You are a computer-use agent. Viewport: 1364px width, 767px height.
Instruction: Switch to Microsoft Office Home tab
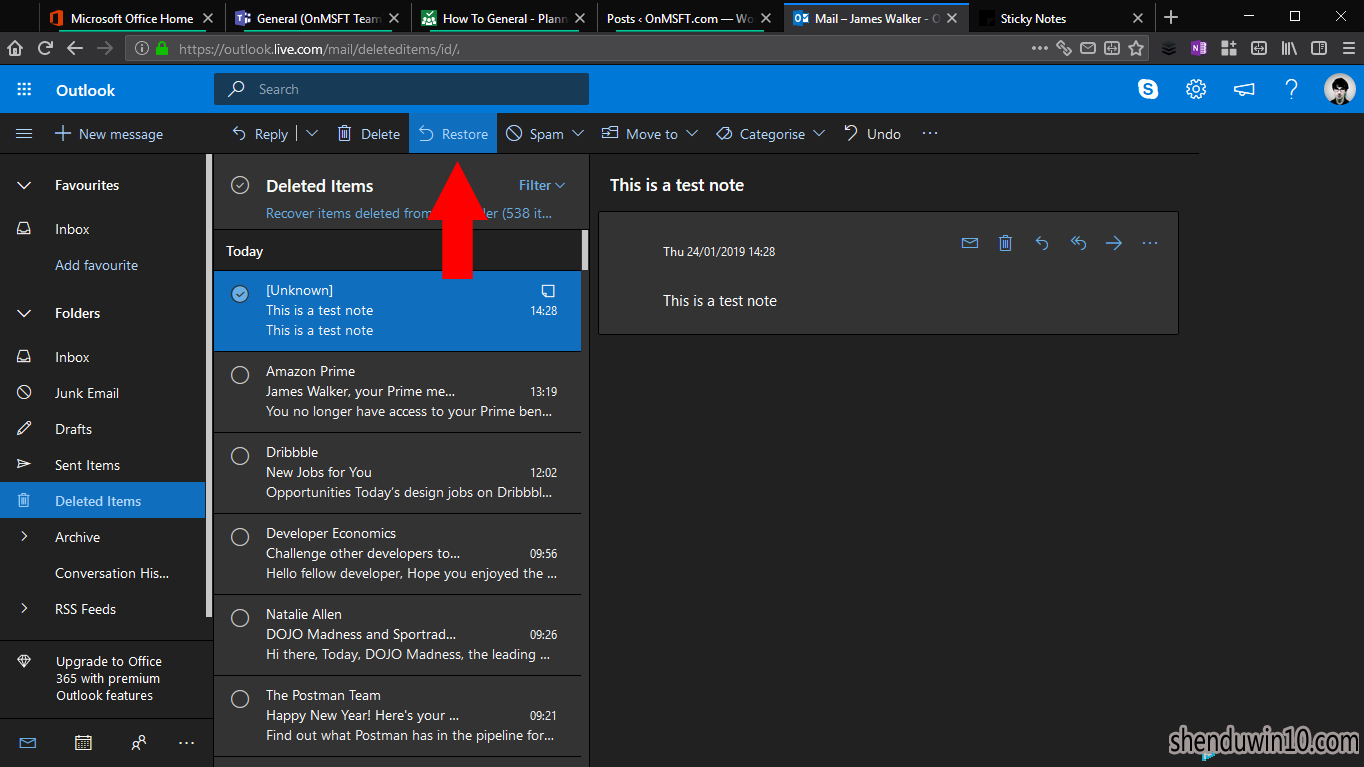tap(131, 18)
